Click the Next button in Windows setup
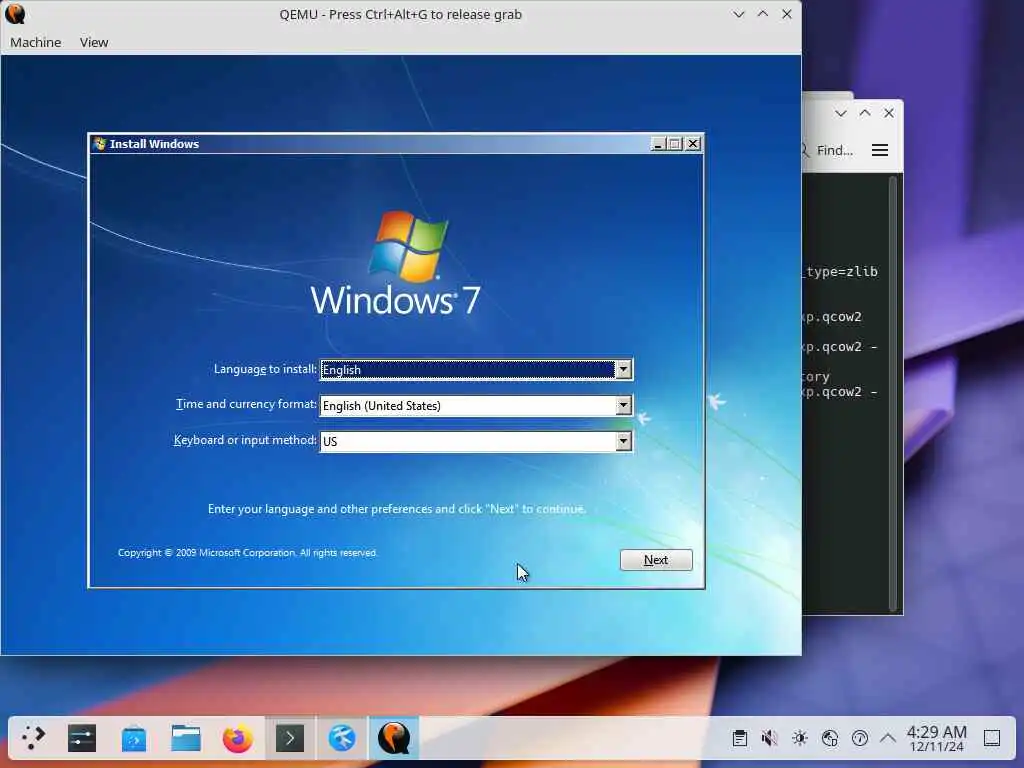Image resolution: width=1024 pixels, height=768 pixels. [656, 560]
